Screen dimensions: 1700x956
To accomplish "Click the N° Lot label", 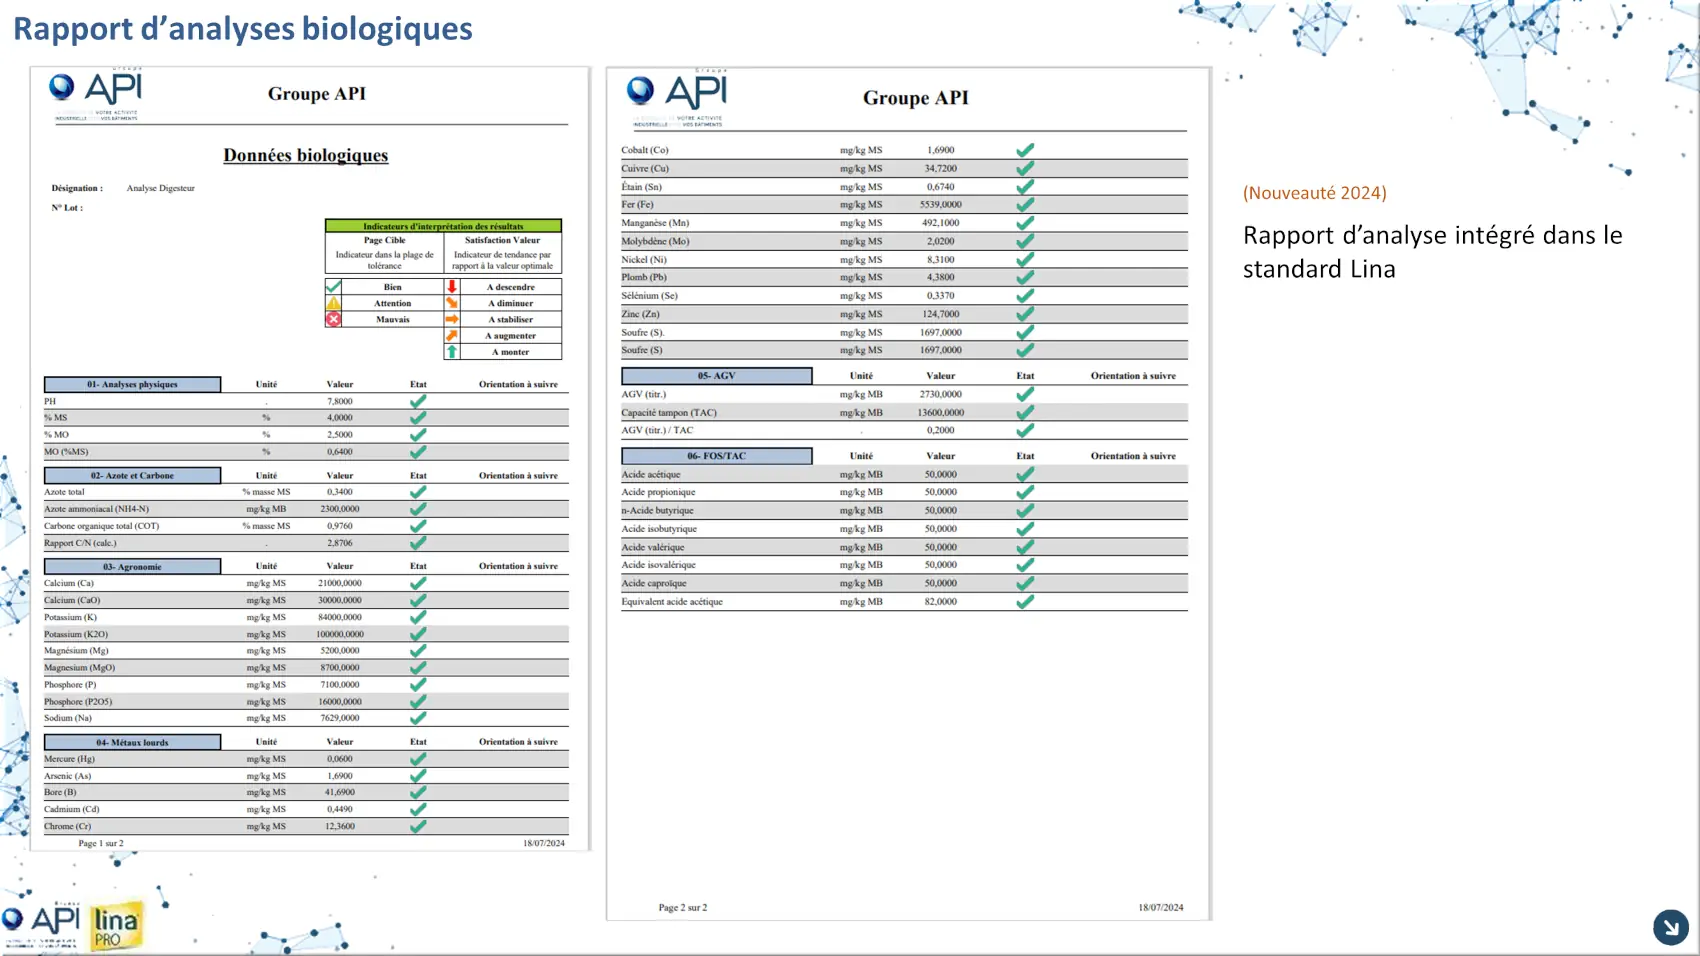I will coord(67,208).
